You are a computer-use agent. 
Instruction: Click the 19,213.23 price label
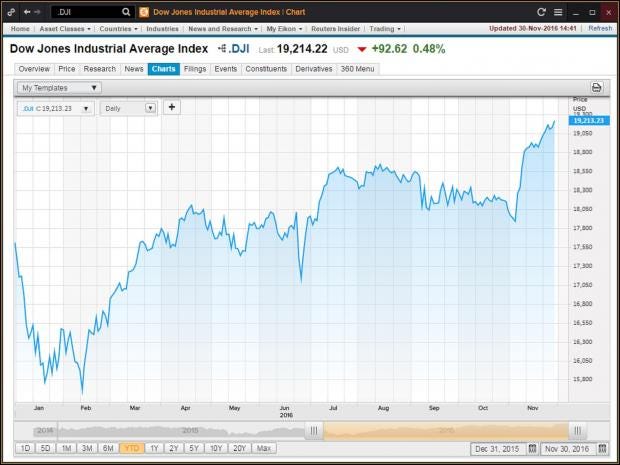[x=589, y=121]
